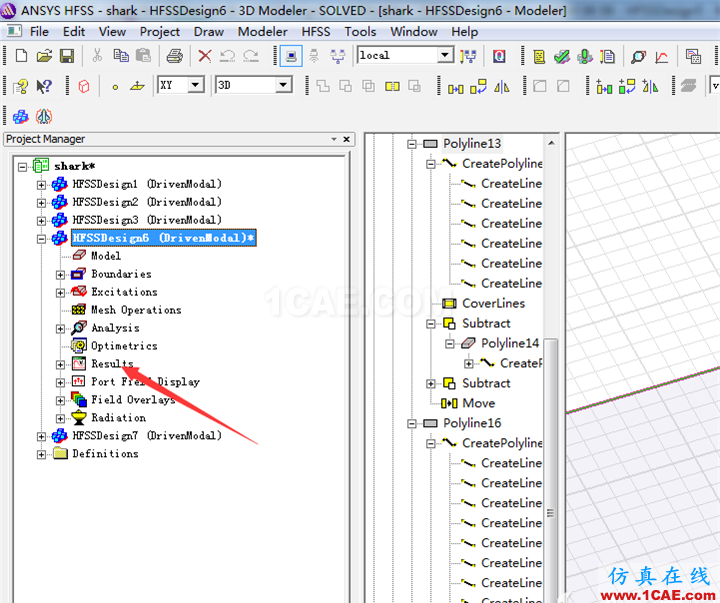Expand the Excitations node
720x603 pixels.
(x=60, y=293)
